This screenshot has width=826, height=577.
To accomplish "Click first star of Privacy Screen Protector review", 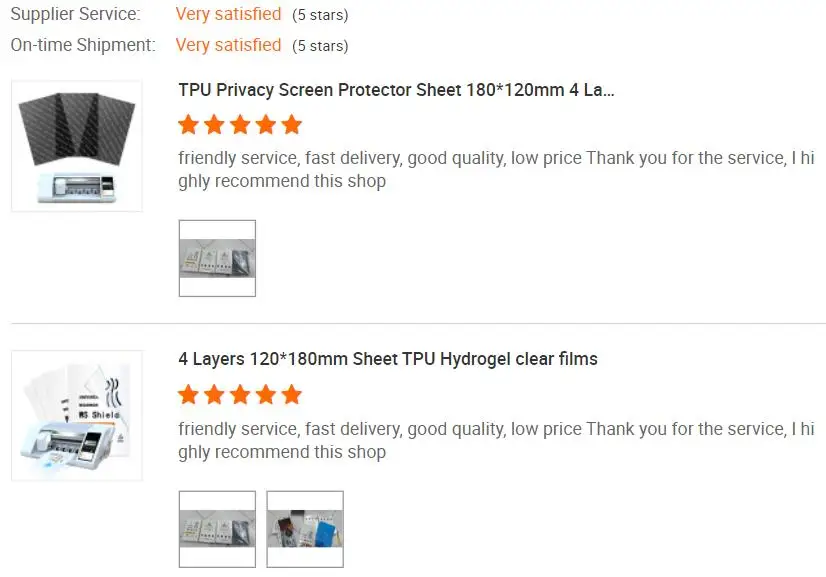I will pos(188,125).
